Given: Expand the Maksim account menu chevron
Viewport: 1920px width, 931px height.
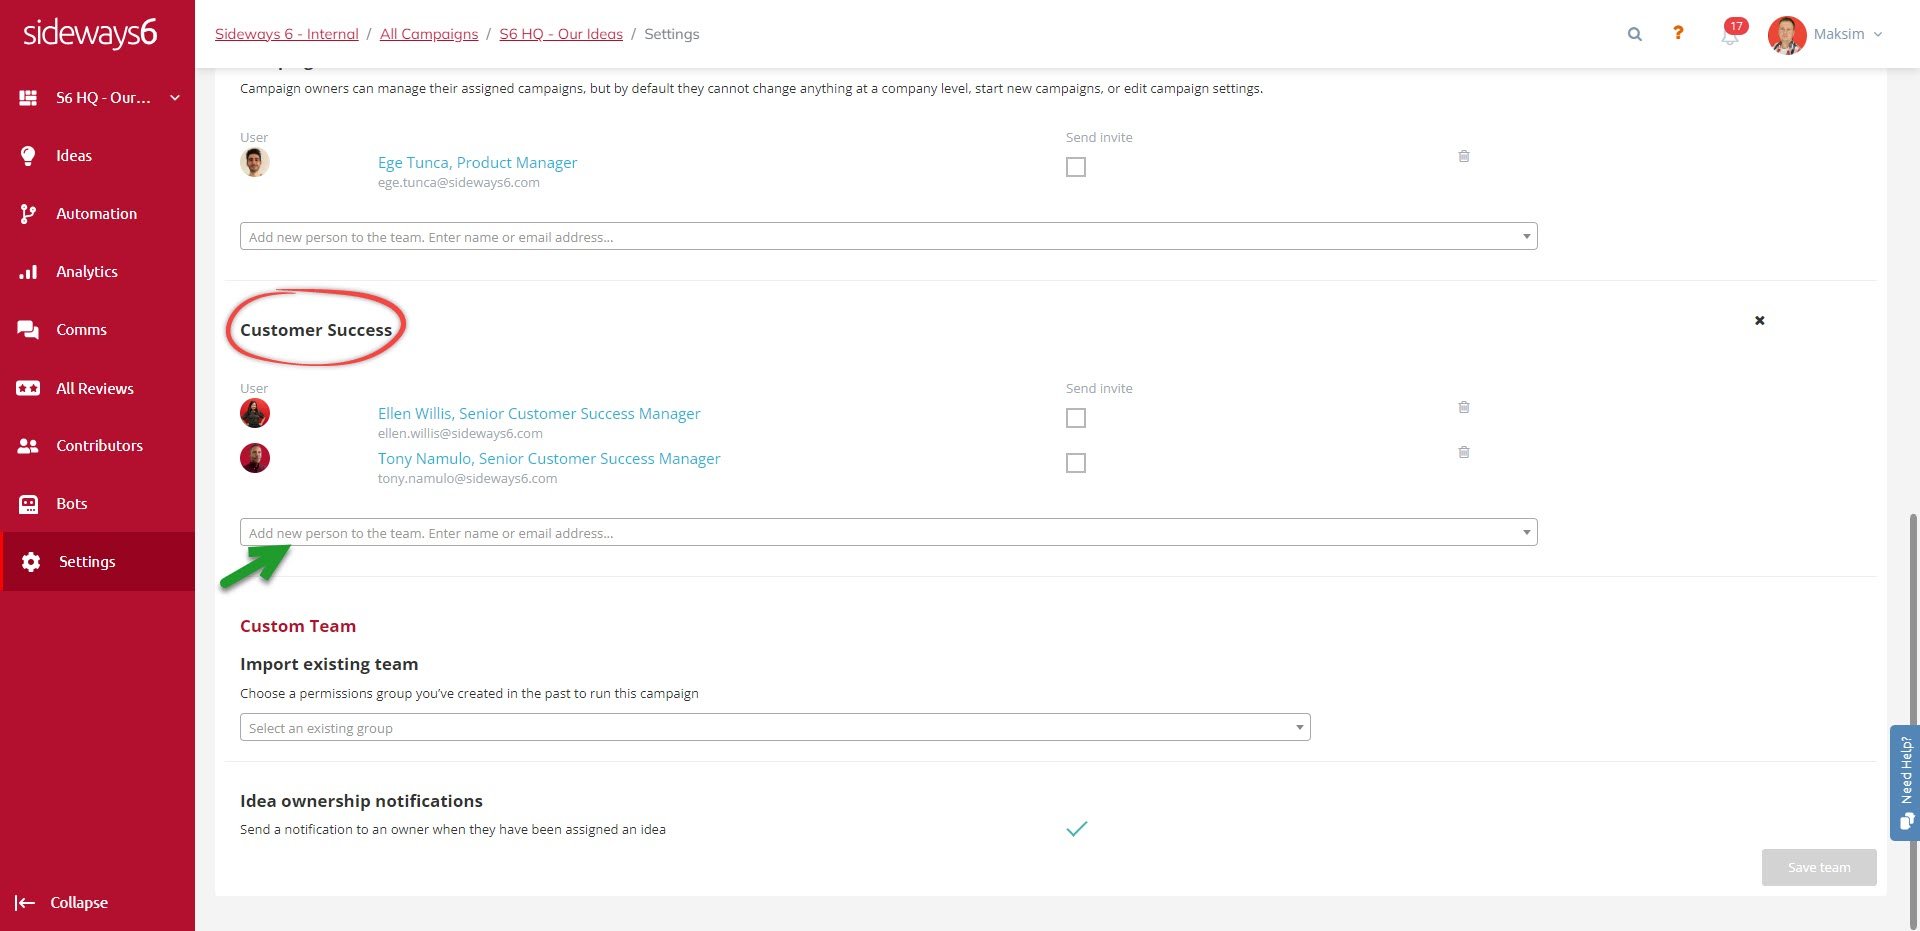Looking at the screenshot, I should pyautogui.click(x=1878, y=34).
